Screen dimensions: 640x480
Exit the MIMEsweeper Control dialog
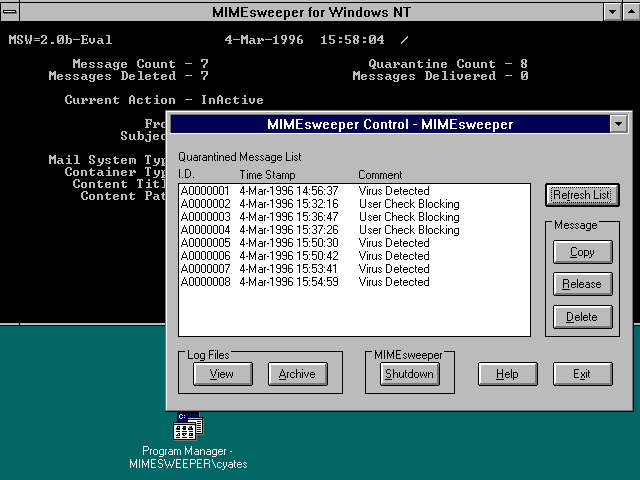point(582,373)
